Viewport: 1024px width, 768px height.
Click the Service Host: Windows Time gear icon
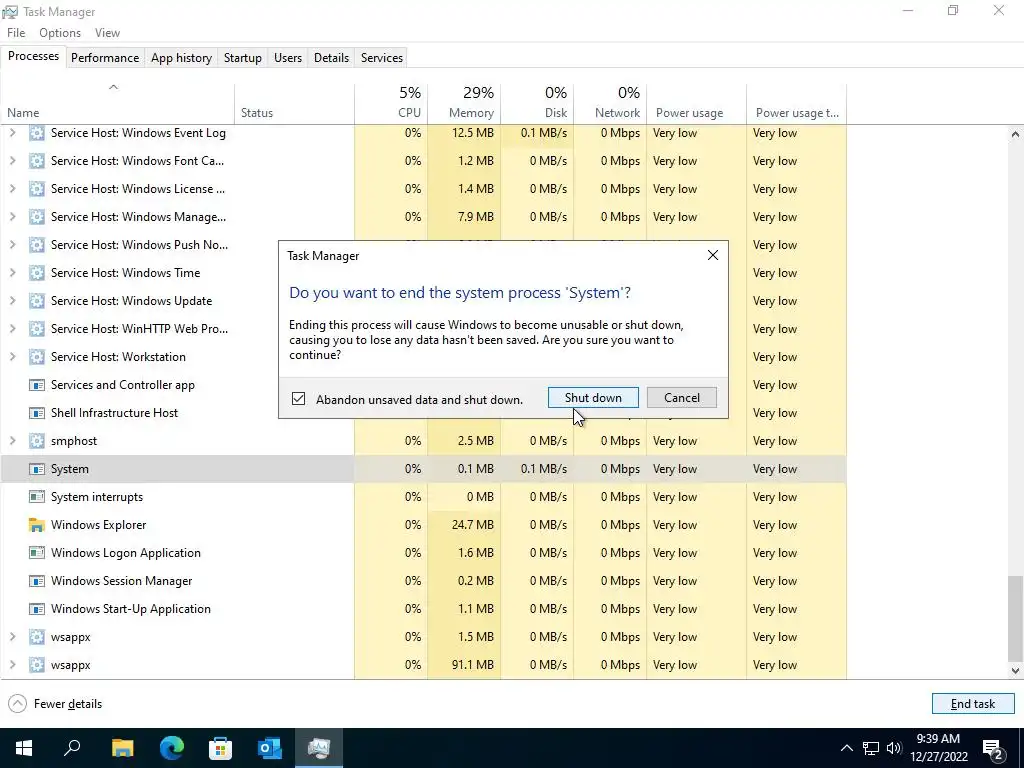click(x=37, y=273)
